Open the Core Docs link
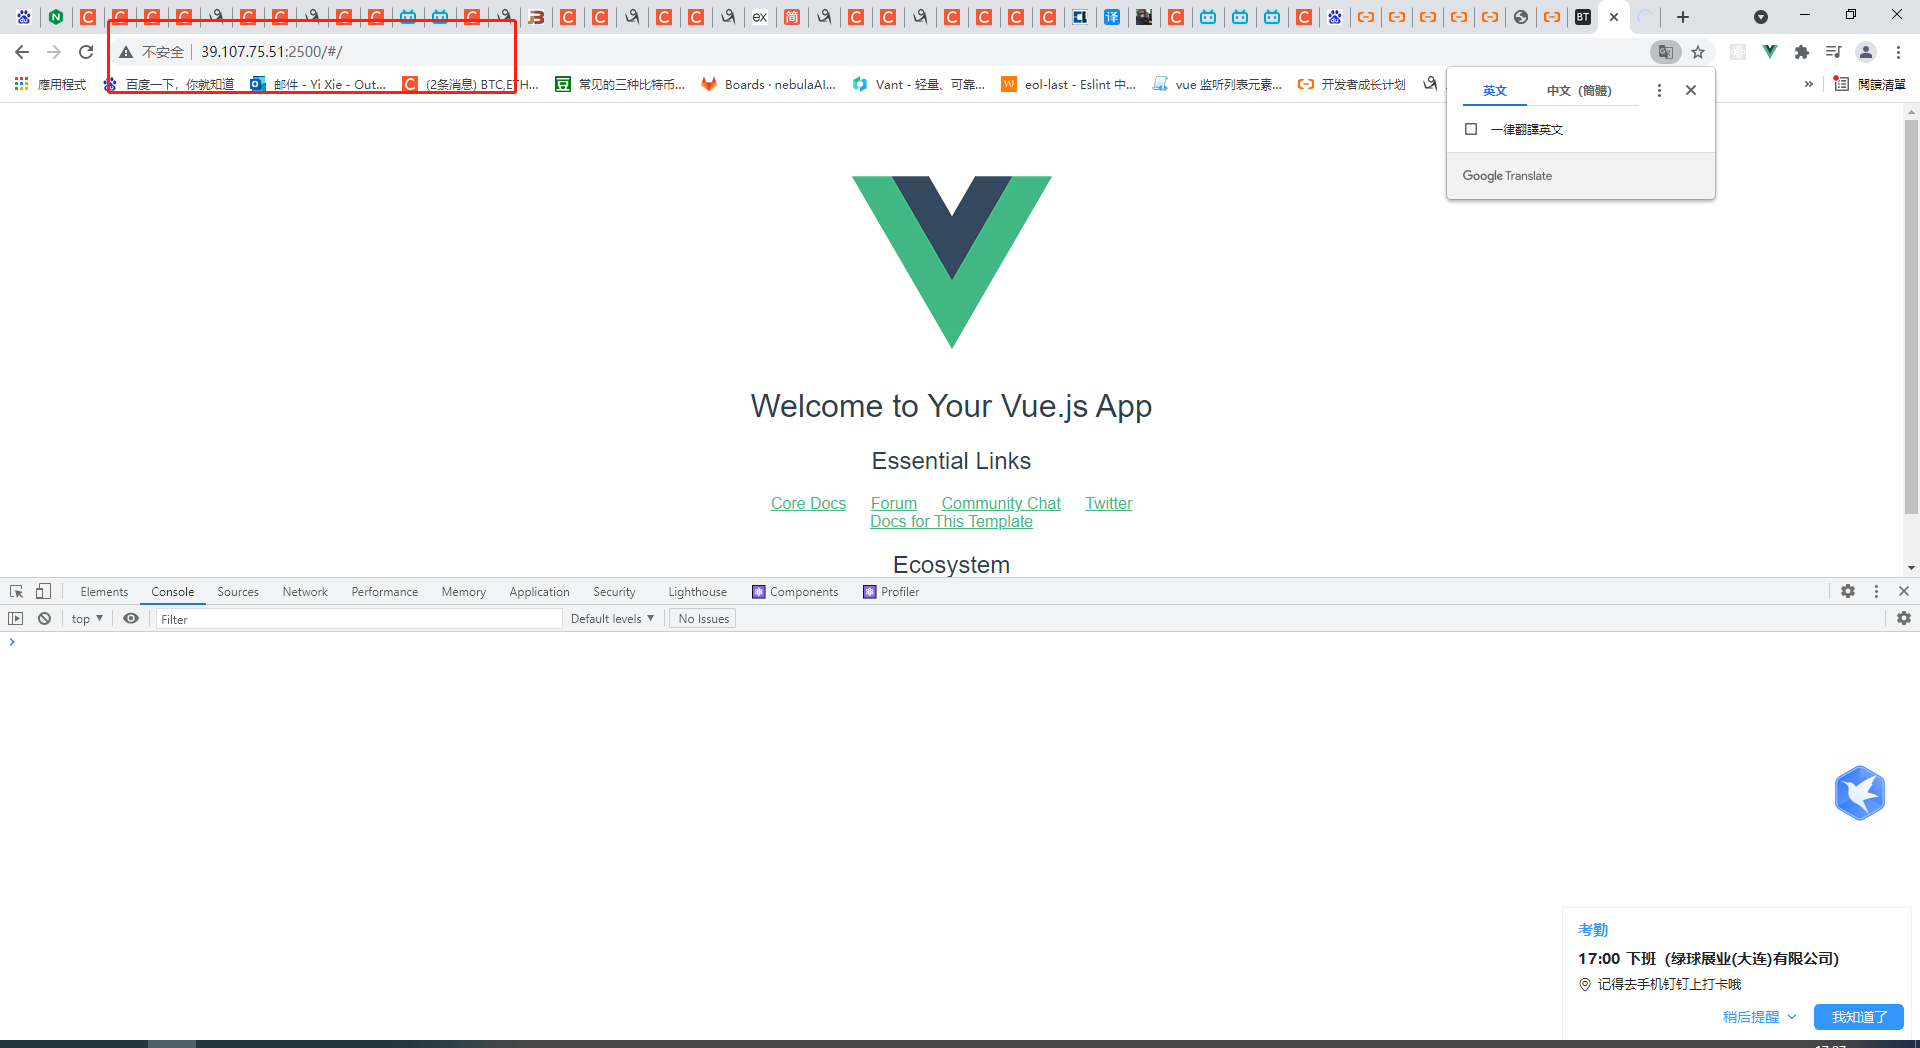Screen dimensions: 1920x1048 coord(808,504)
